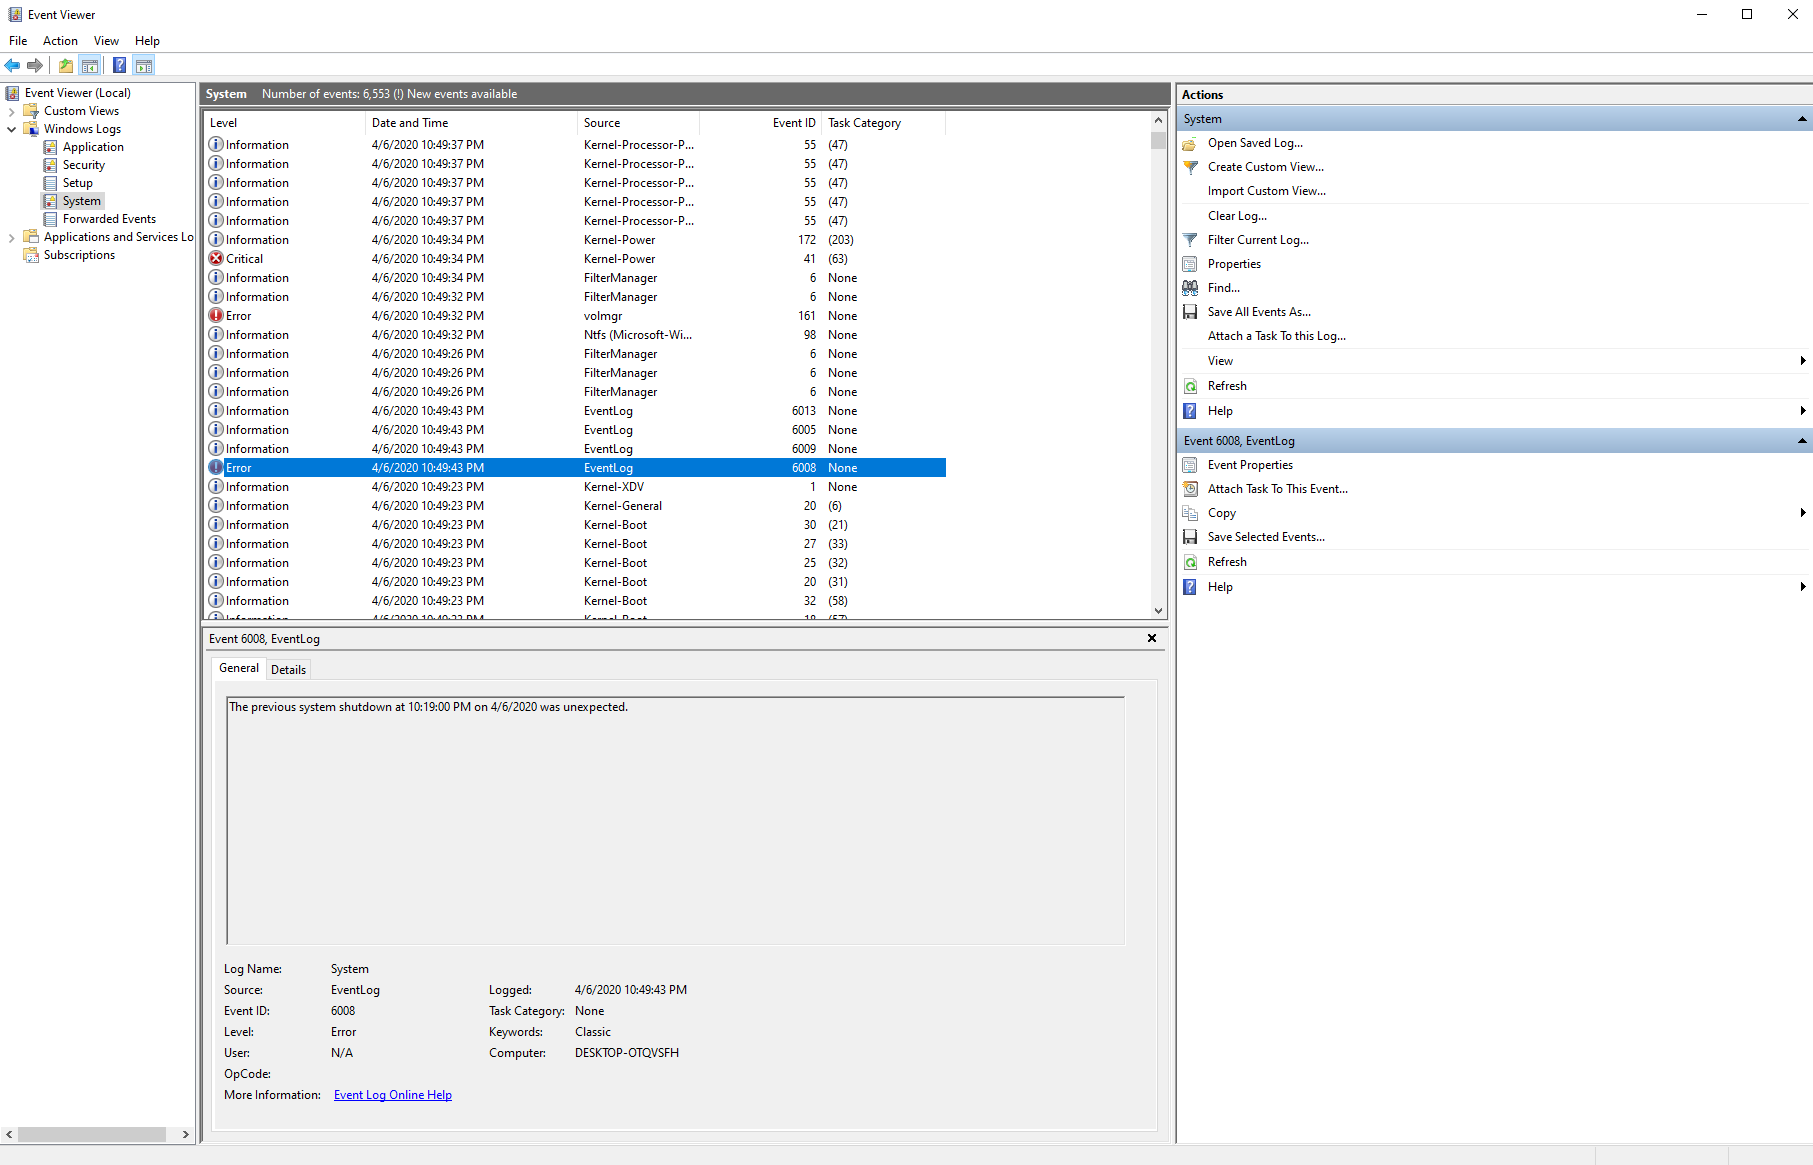Sort events by Date and Time column header
The width and height of the screenshot is (1813, 1165).
pos(472,123)
